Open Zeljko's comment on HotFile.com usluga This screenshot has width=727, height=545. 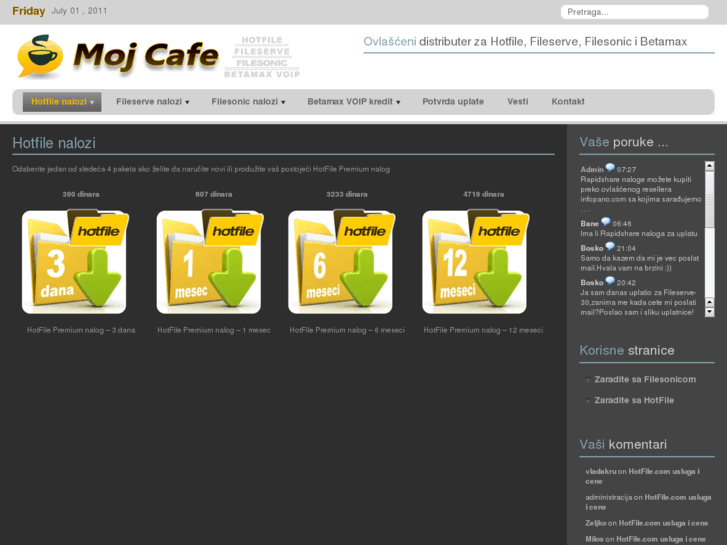[x=646, y=523]
